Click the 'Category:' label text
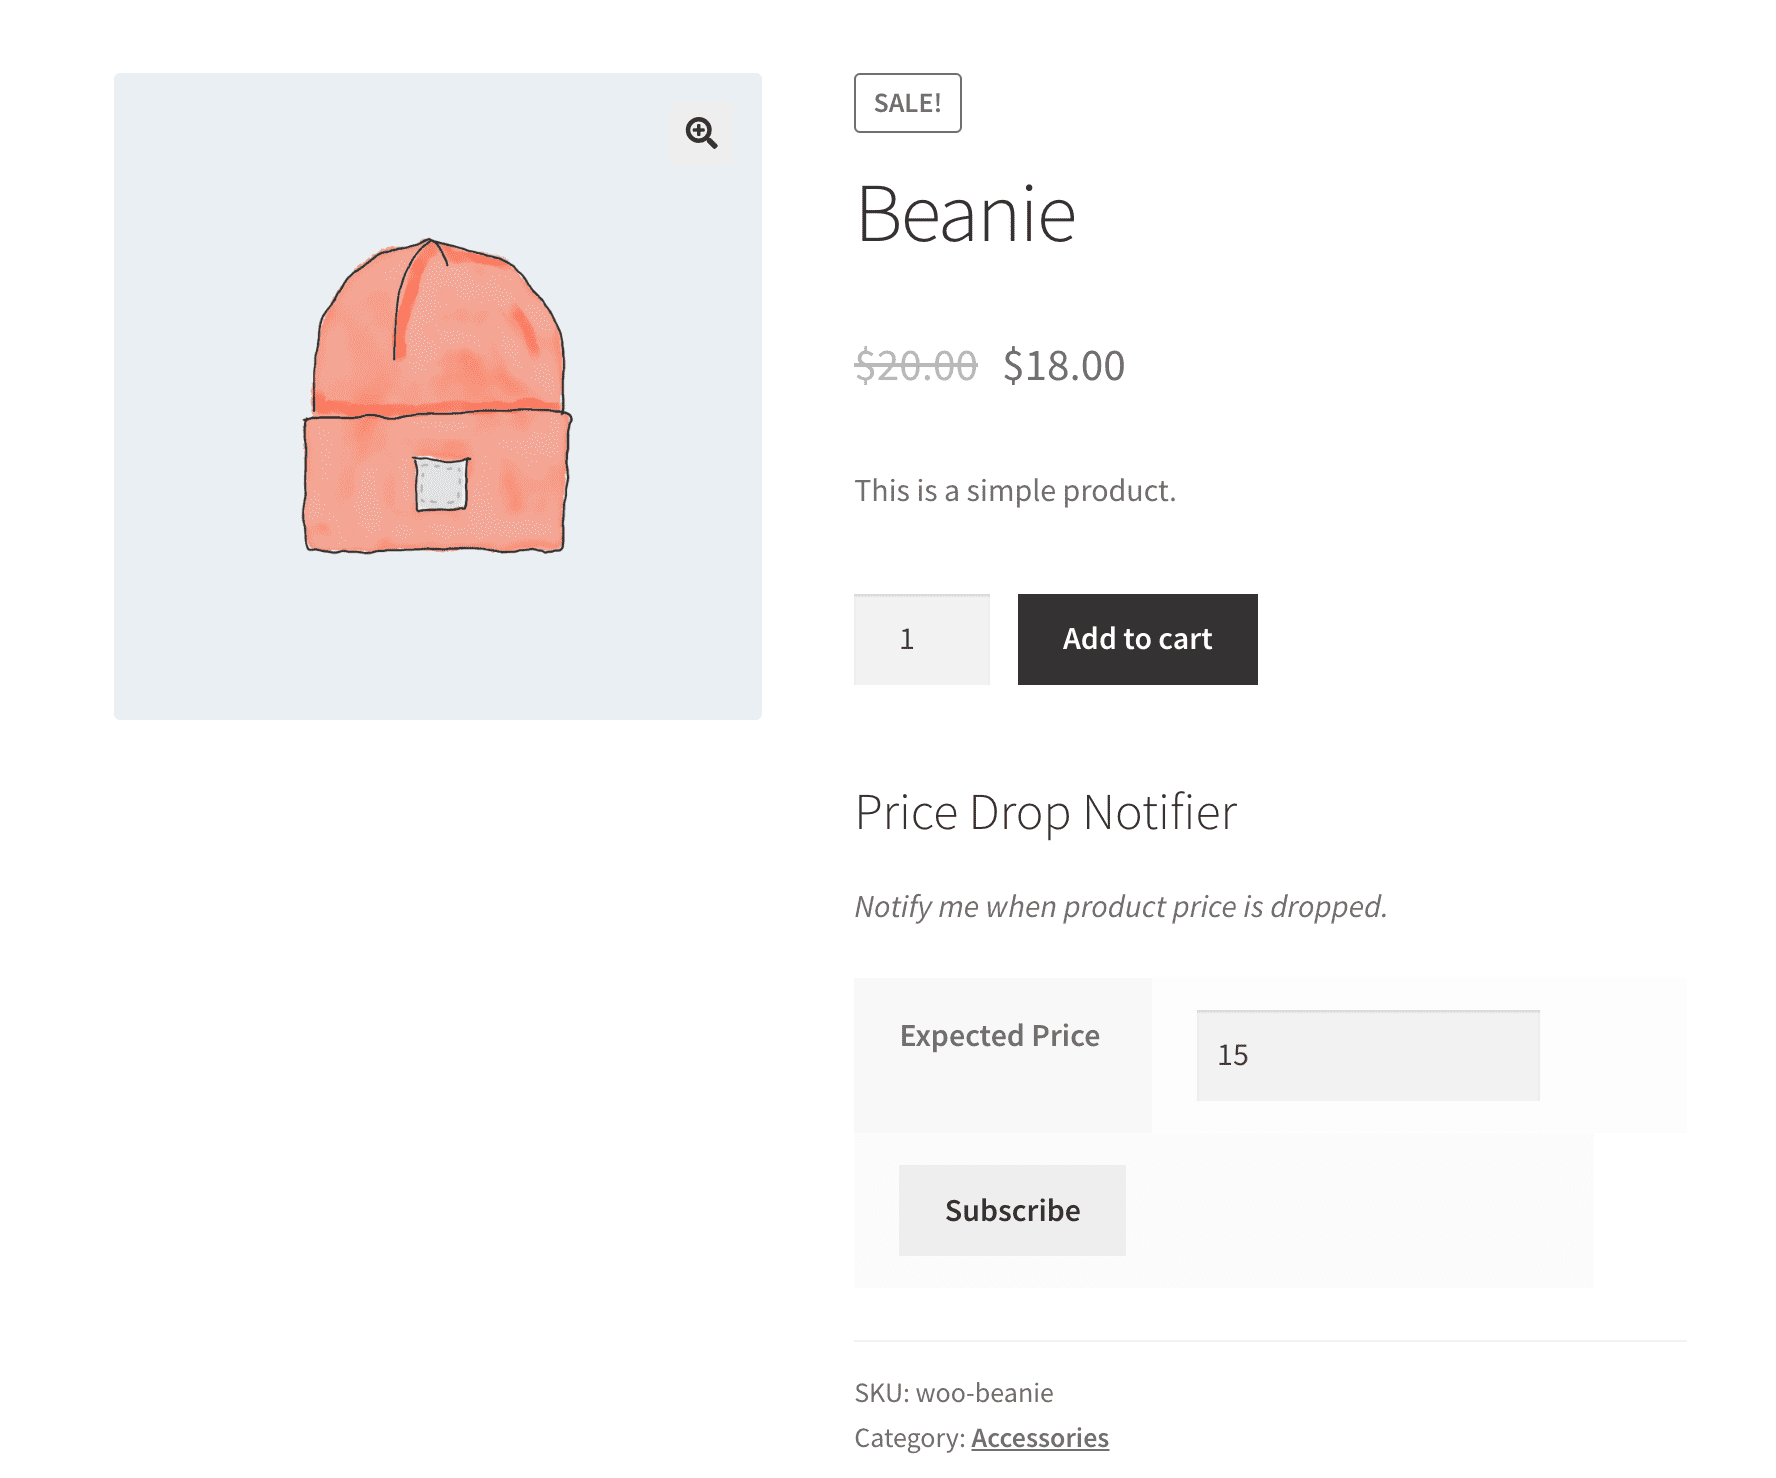 [910, 1438]
